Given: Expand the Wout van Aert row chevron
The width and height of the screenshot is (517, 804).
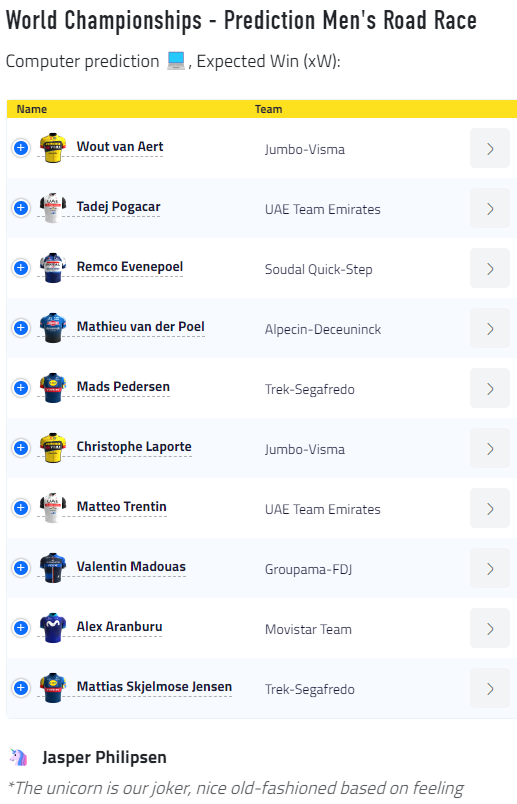Looking at the screenshot, I should 490,149.
